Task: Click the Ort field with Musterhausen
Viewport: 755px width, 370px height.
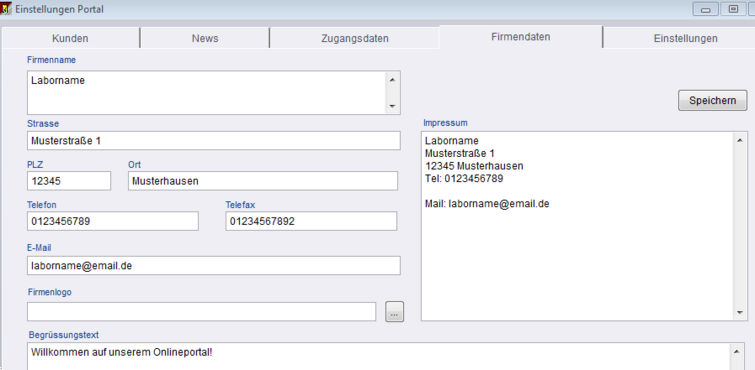Action: pos(263,181)
